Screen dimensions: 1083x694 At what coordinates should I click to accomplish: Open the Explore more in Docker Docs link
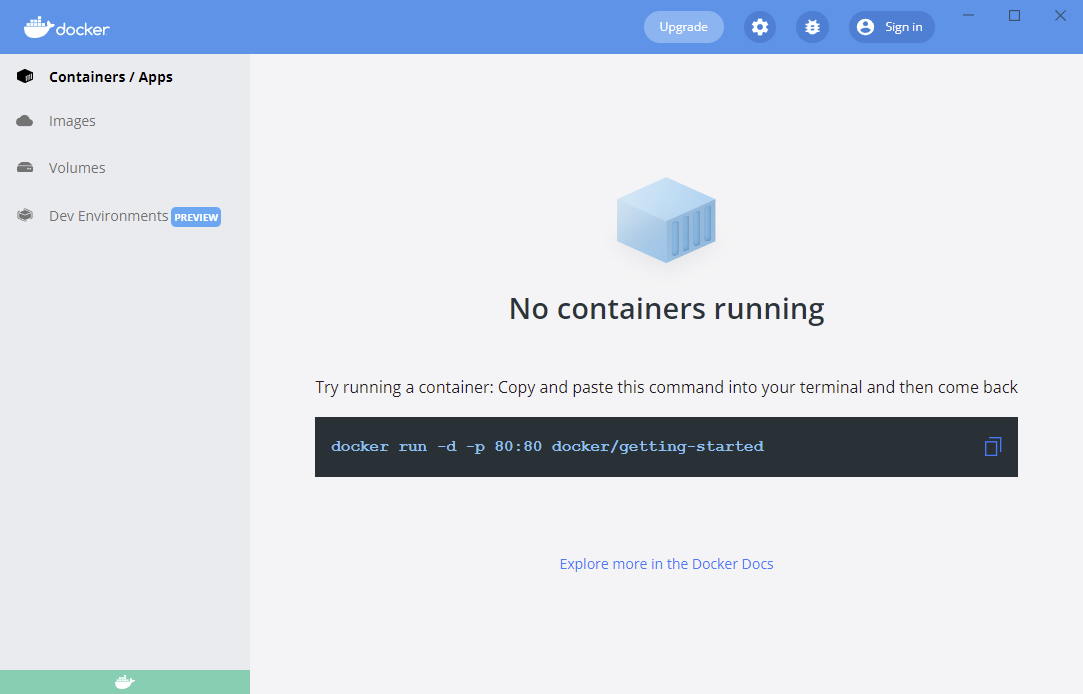point(666,564)
